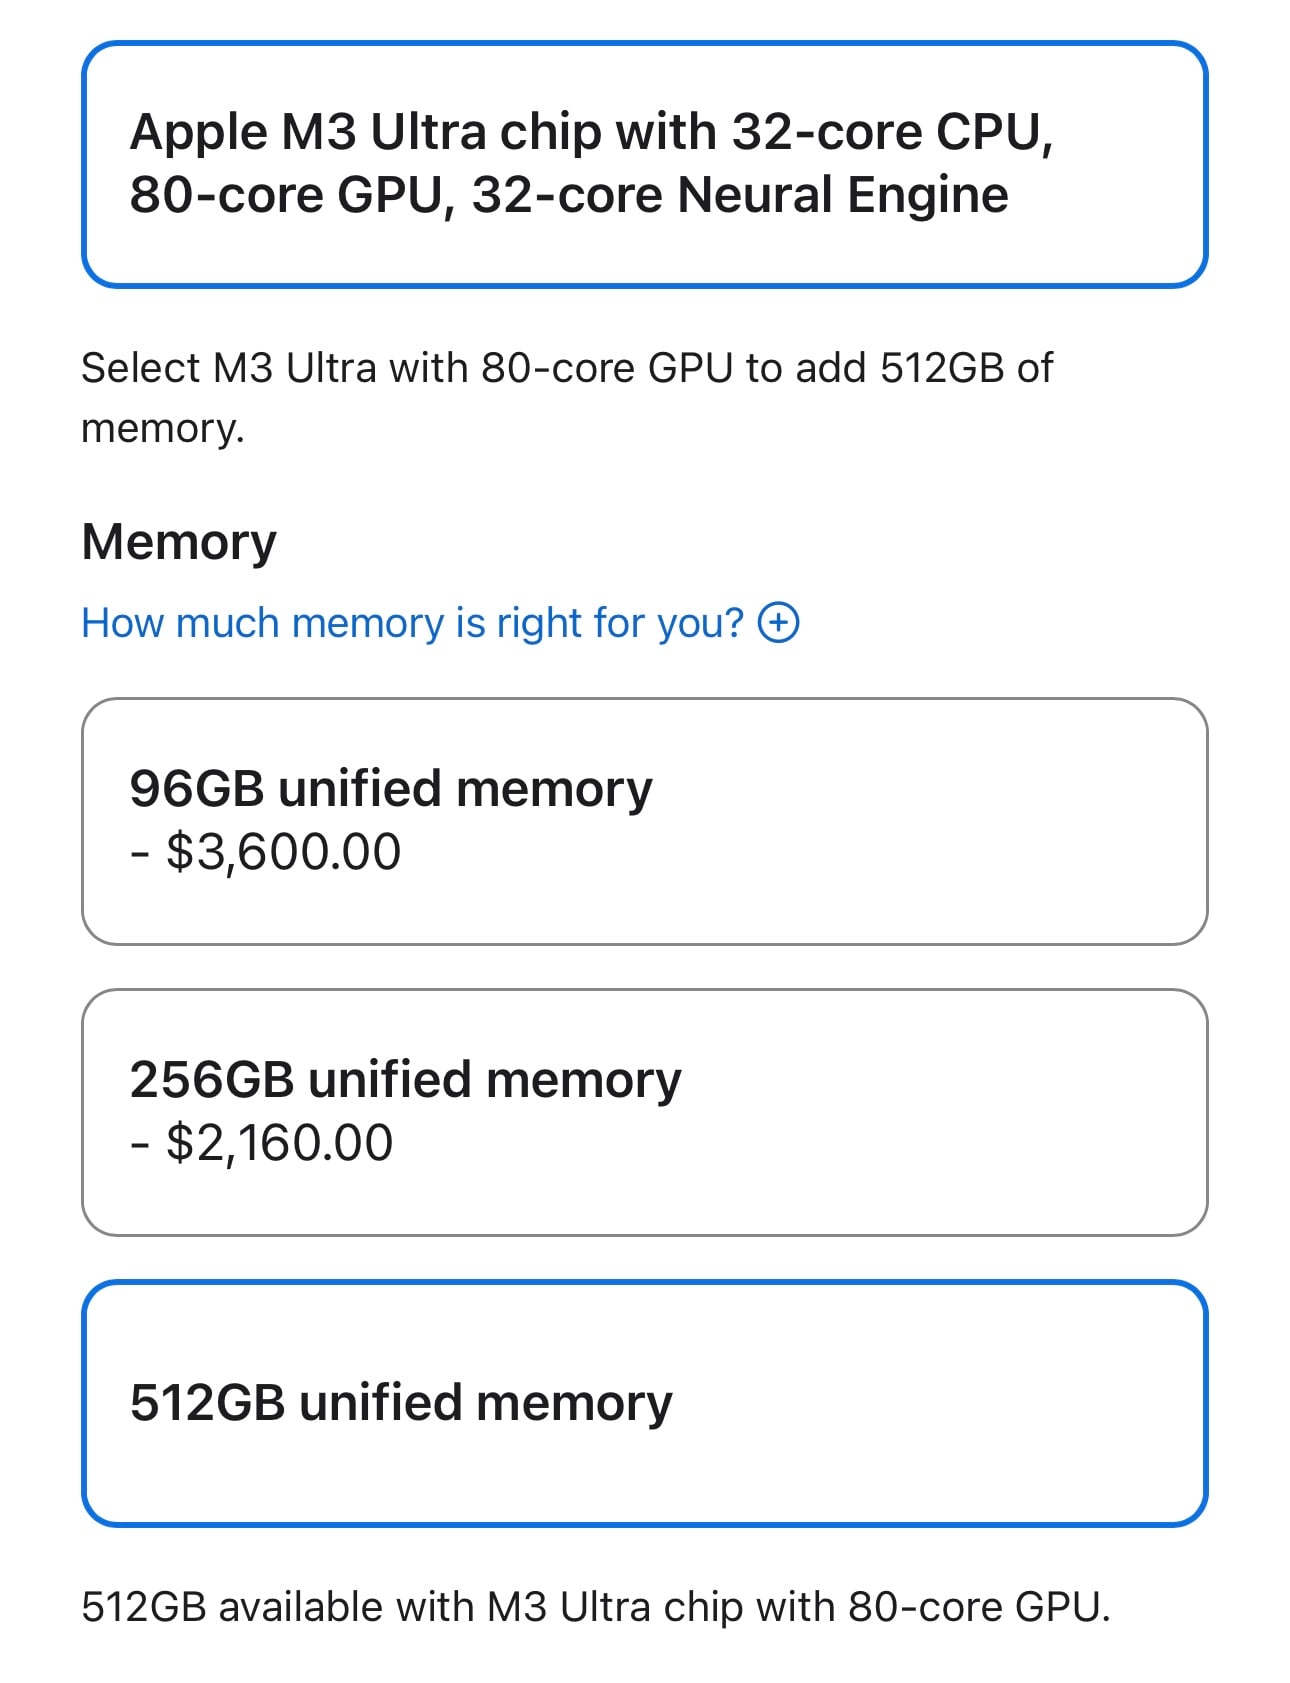Select the Apple M3 Ultra 32-core CPU chip

click(x=645, y=164)
